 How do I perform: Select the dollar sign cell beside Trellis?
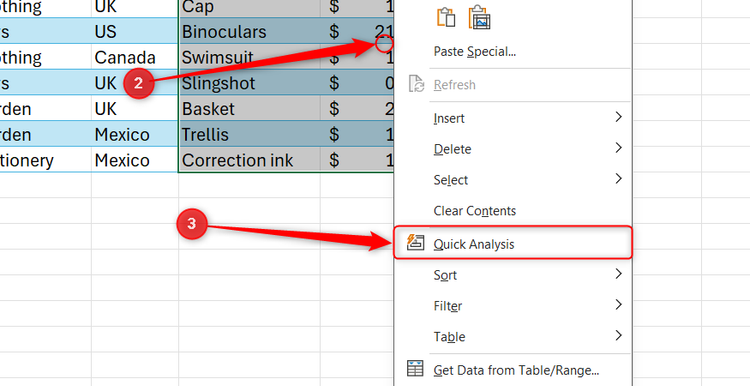tap(357, 134)
